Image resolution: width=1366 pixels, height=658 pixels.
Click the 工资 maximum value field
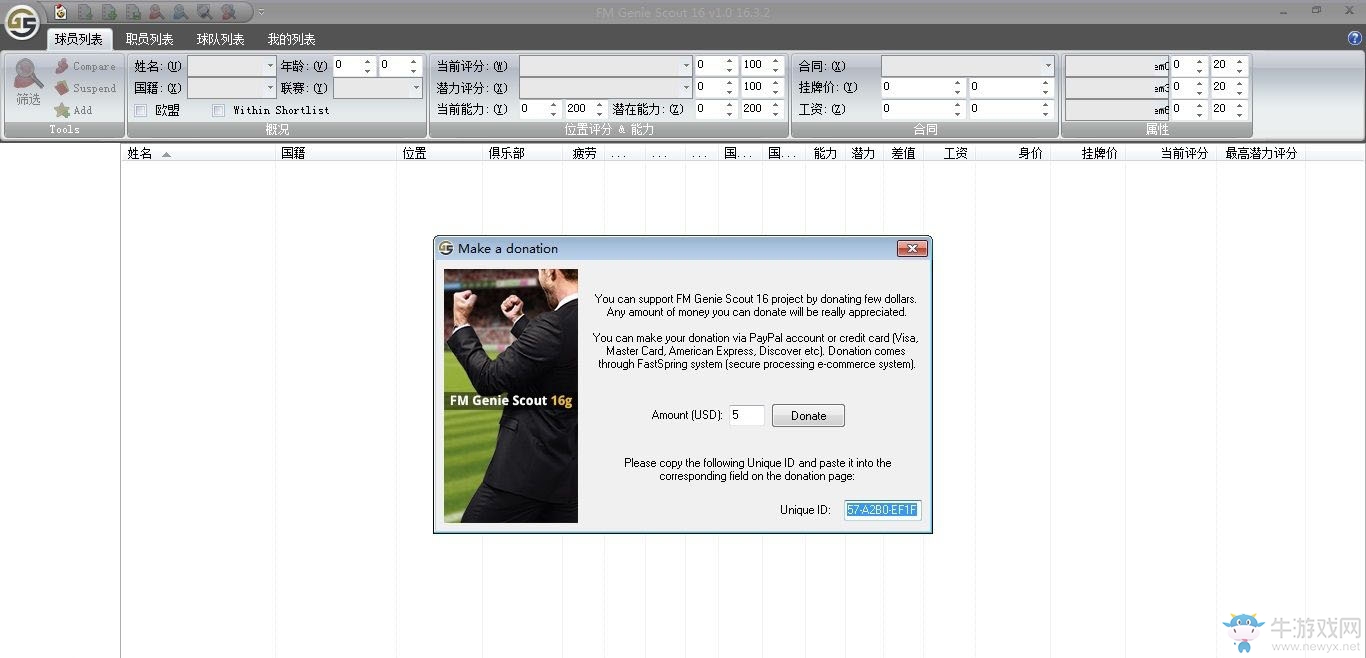[1003, 108]
